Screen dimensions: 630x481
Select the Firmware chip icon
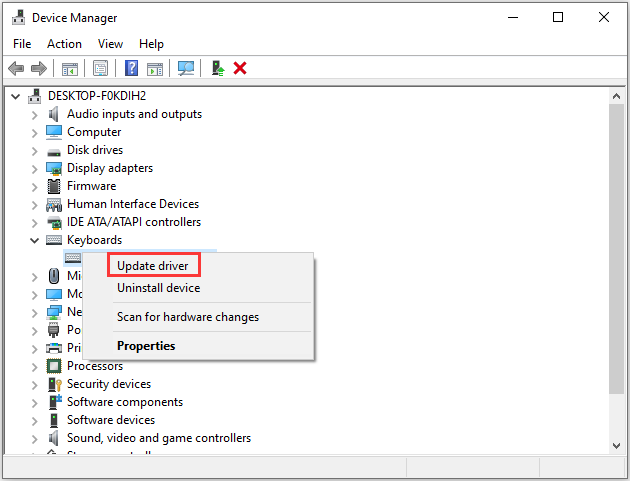coord(54,186)
